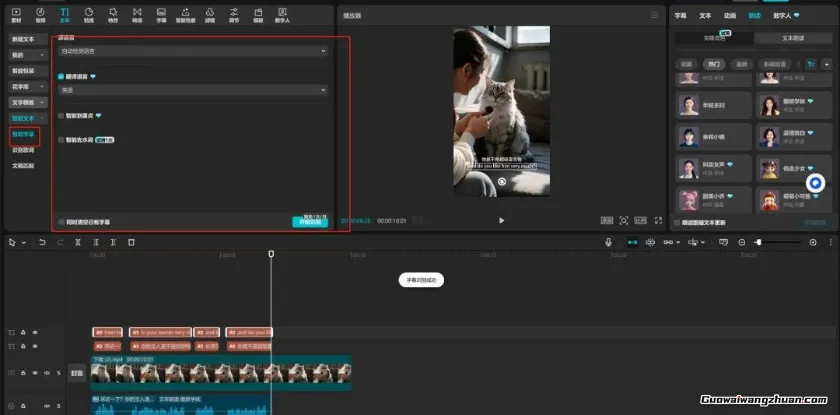Check the 同时清空已有字幕 checkbox
This screenshot has height=415, width=840.
click(x=62, y=222)
